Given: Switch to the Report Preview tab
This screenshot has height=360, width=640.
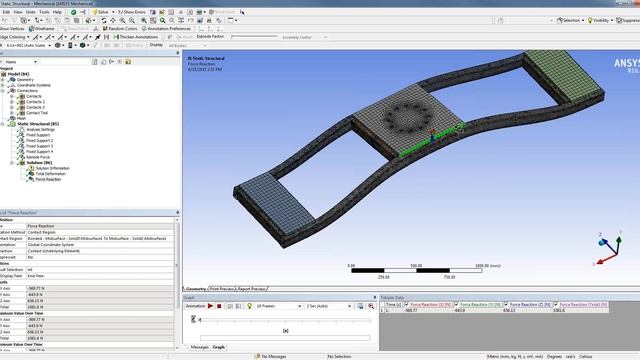Looking at the screenshot, I should (x=251, y=289).
